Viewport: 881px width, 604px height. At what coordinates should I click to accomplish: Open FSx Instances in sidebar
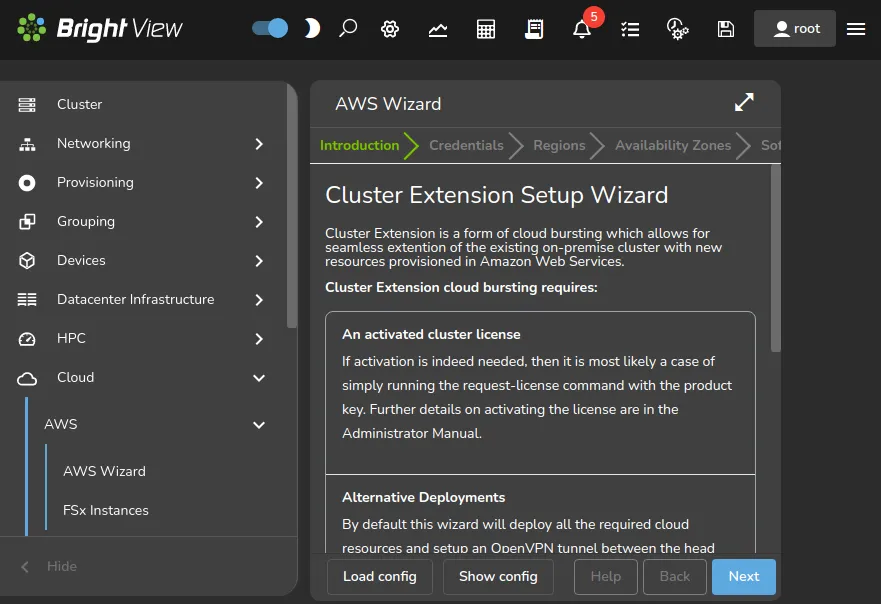tap(106, 510)
